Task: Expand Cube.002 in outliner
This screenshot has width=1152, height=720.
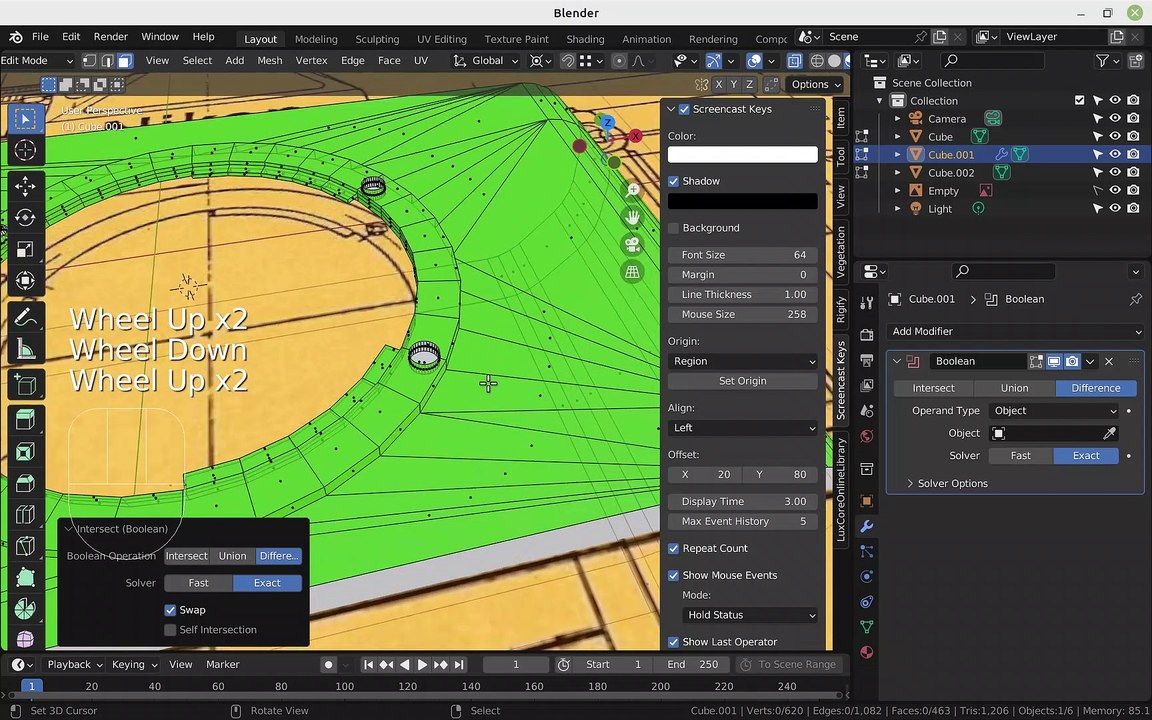Action: (x=897, y=173)
